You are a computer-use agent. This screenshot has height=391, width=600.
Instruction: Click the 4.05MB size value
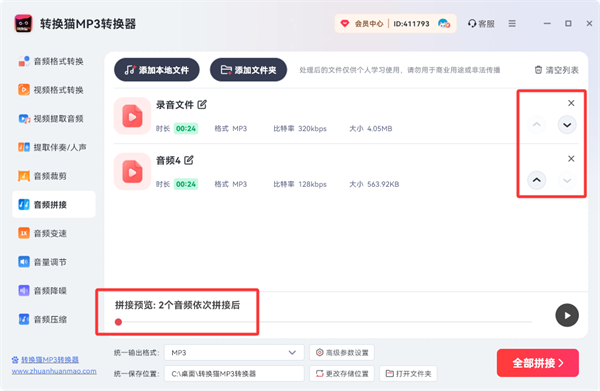[x=380, y=129]
